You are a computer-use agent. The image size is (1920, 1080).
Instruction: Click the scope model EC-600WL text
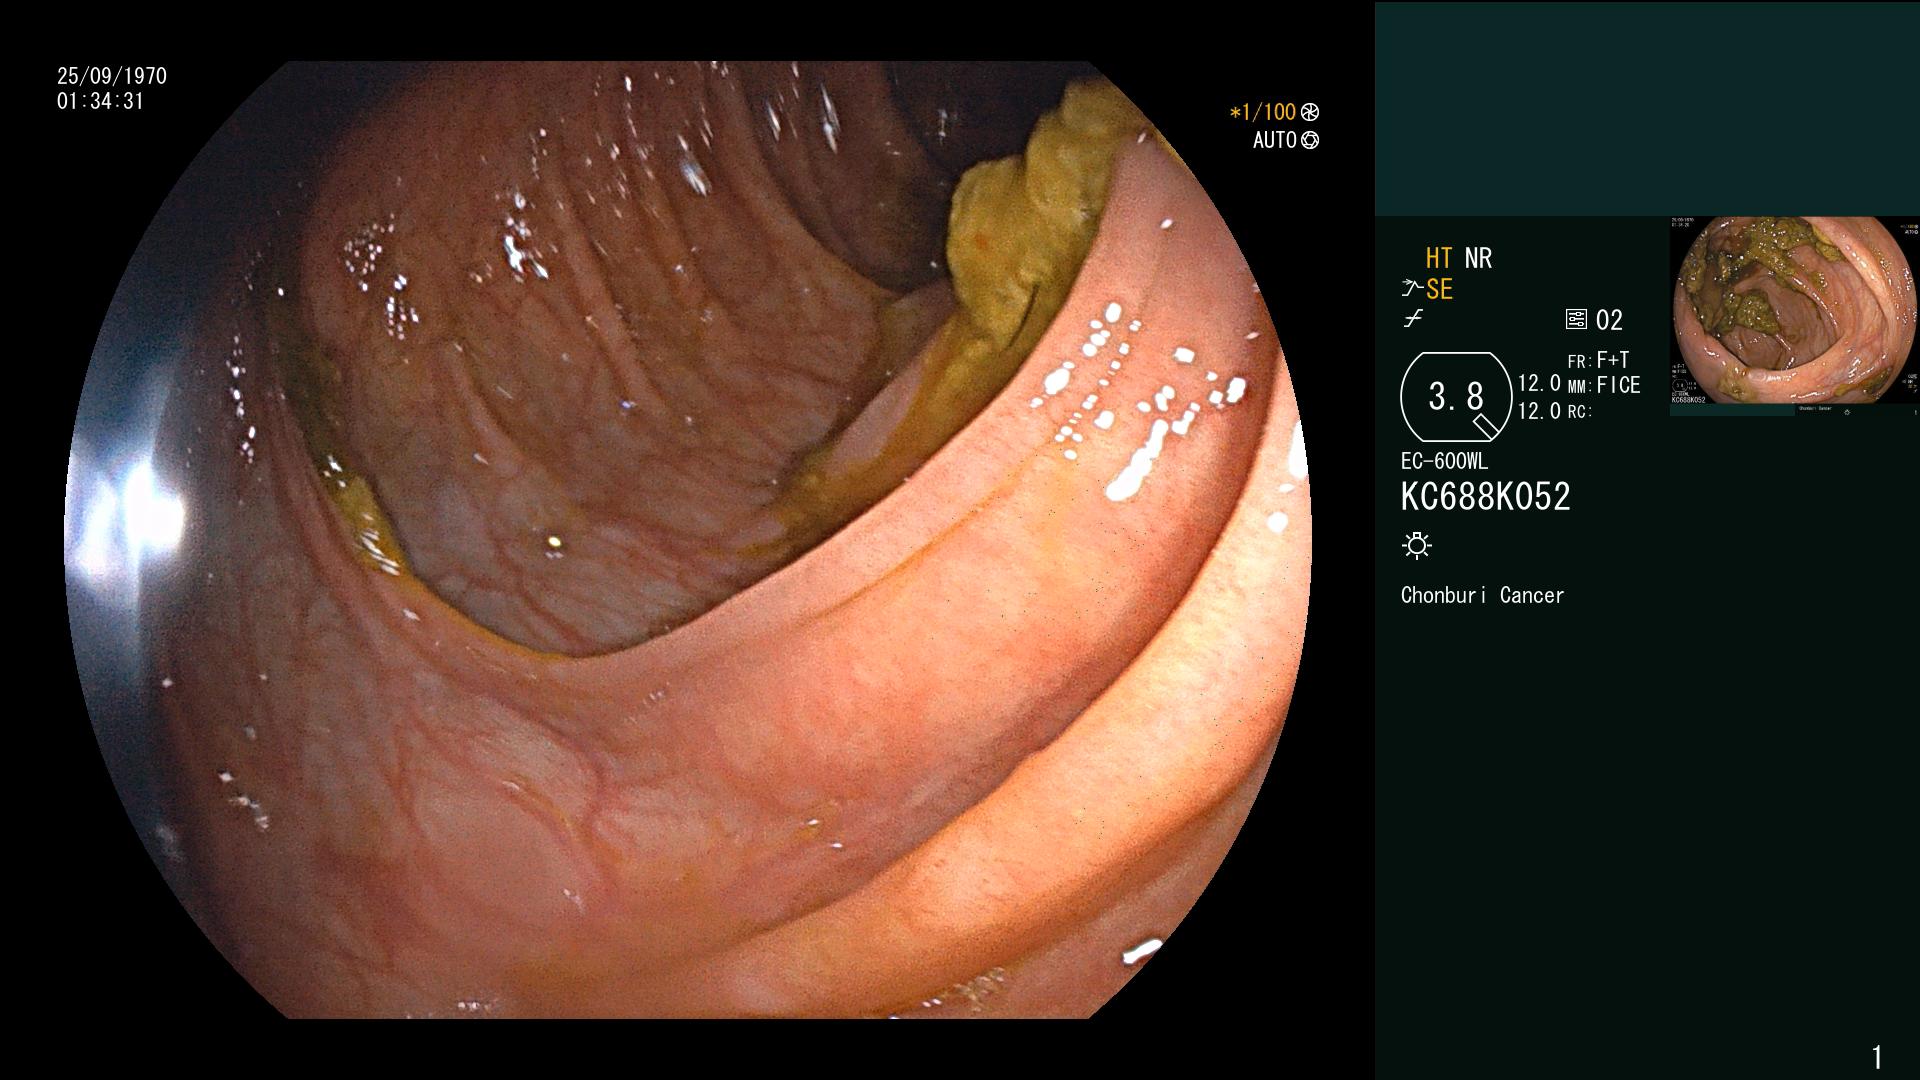pyautogui.click(x=1444, y=462)
